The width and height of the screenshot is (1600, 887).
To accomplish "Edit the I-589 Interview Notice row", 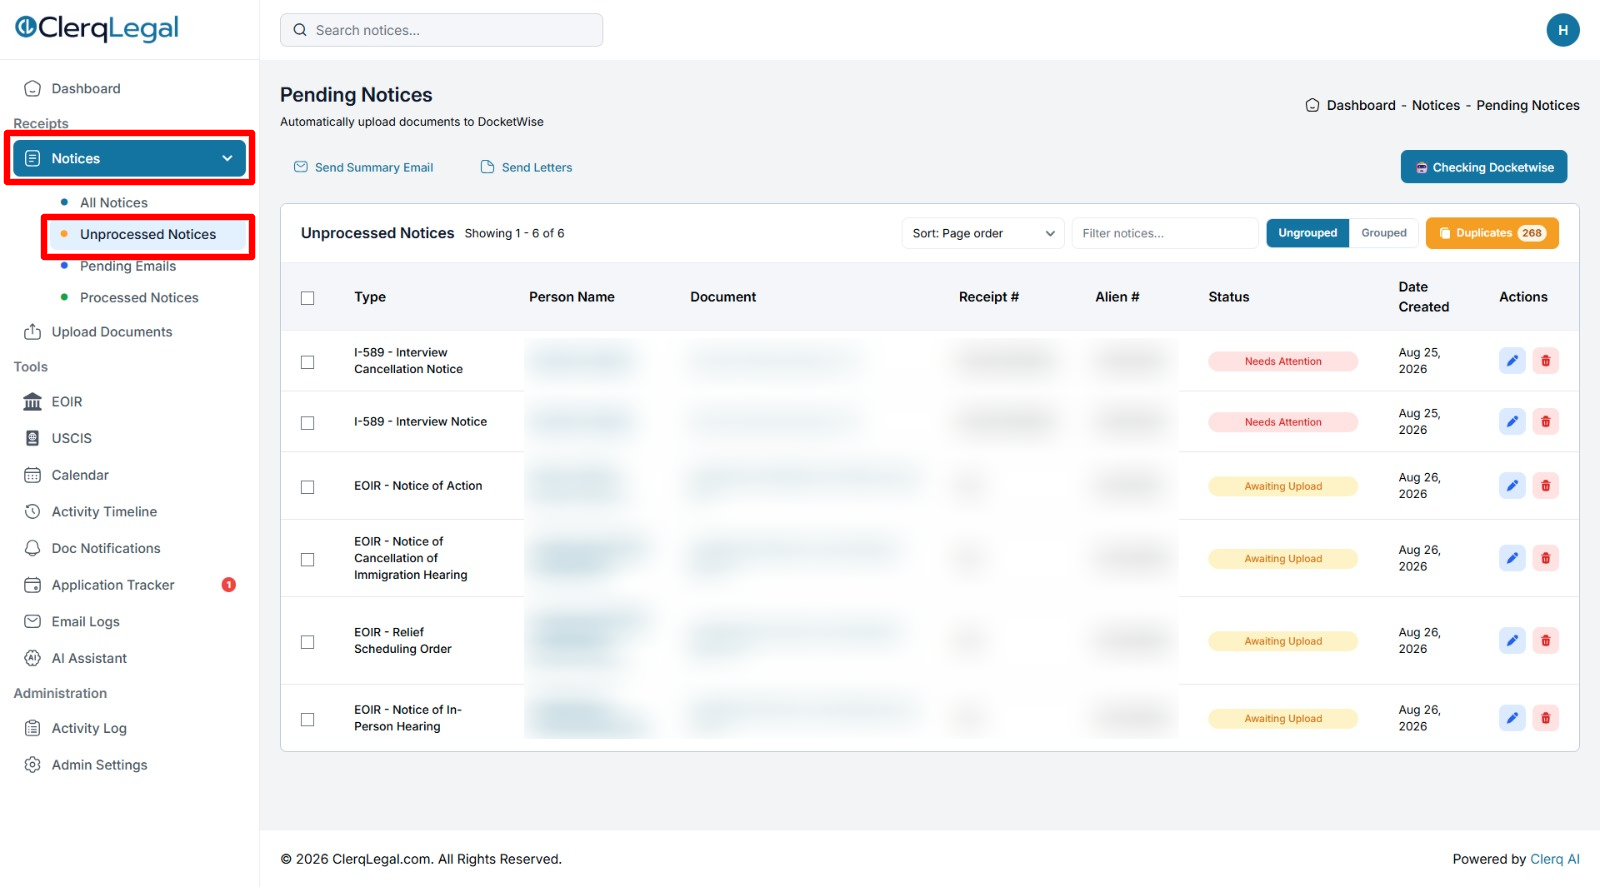I will (x=1512, y=422).
